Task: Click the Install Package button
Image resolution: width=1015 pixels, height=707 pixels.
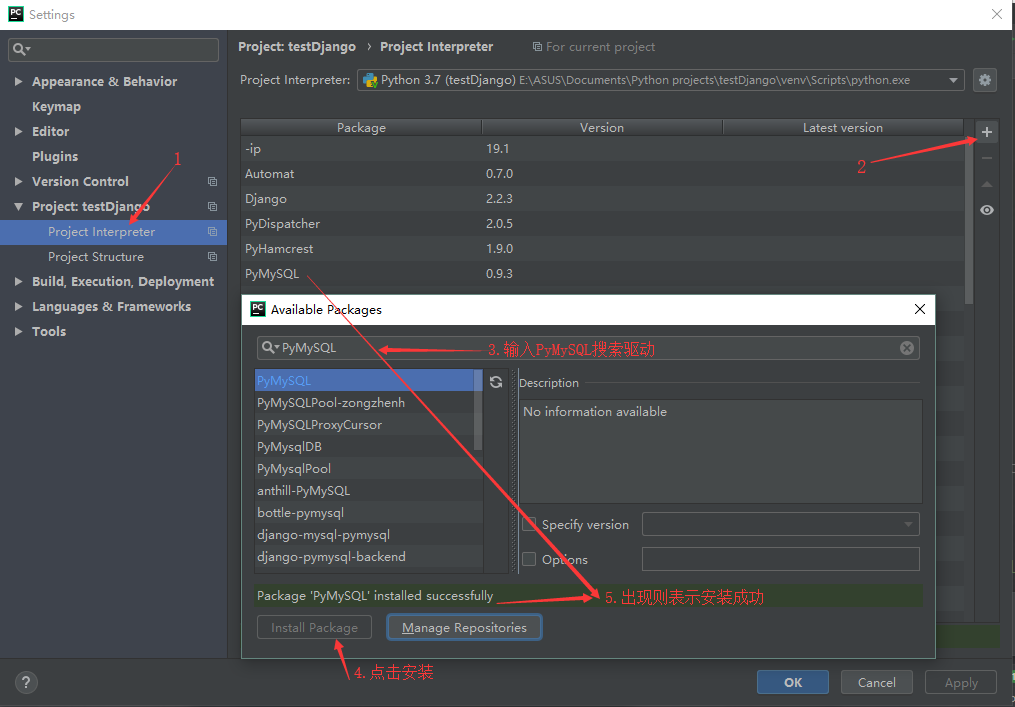Action: (315, 627)
